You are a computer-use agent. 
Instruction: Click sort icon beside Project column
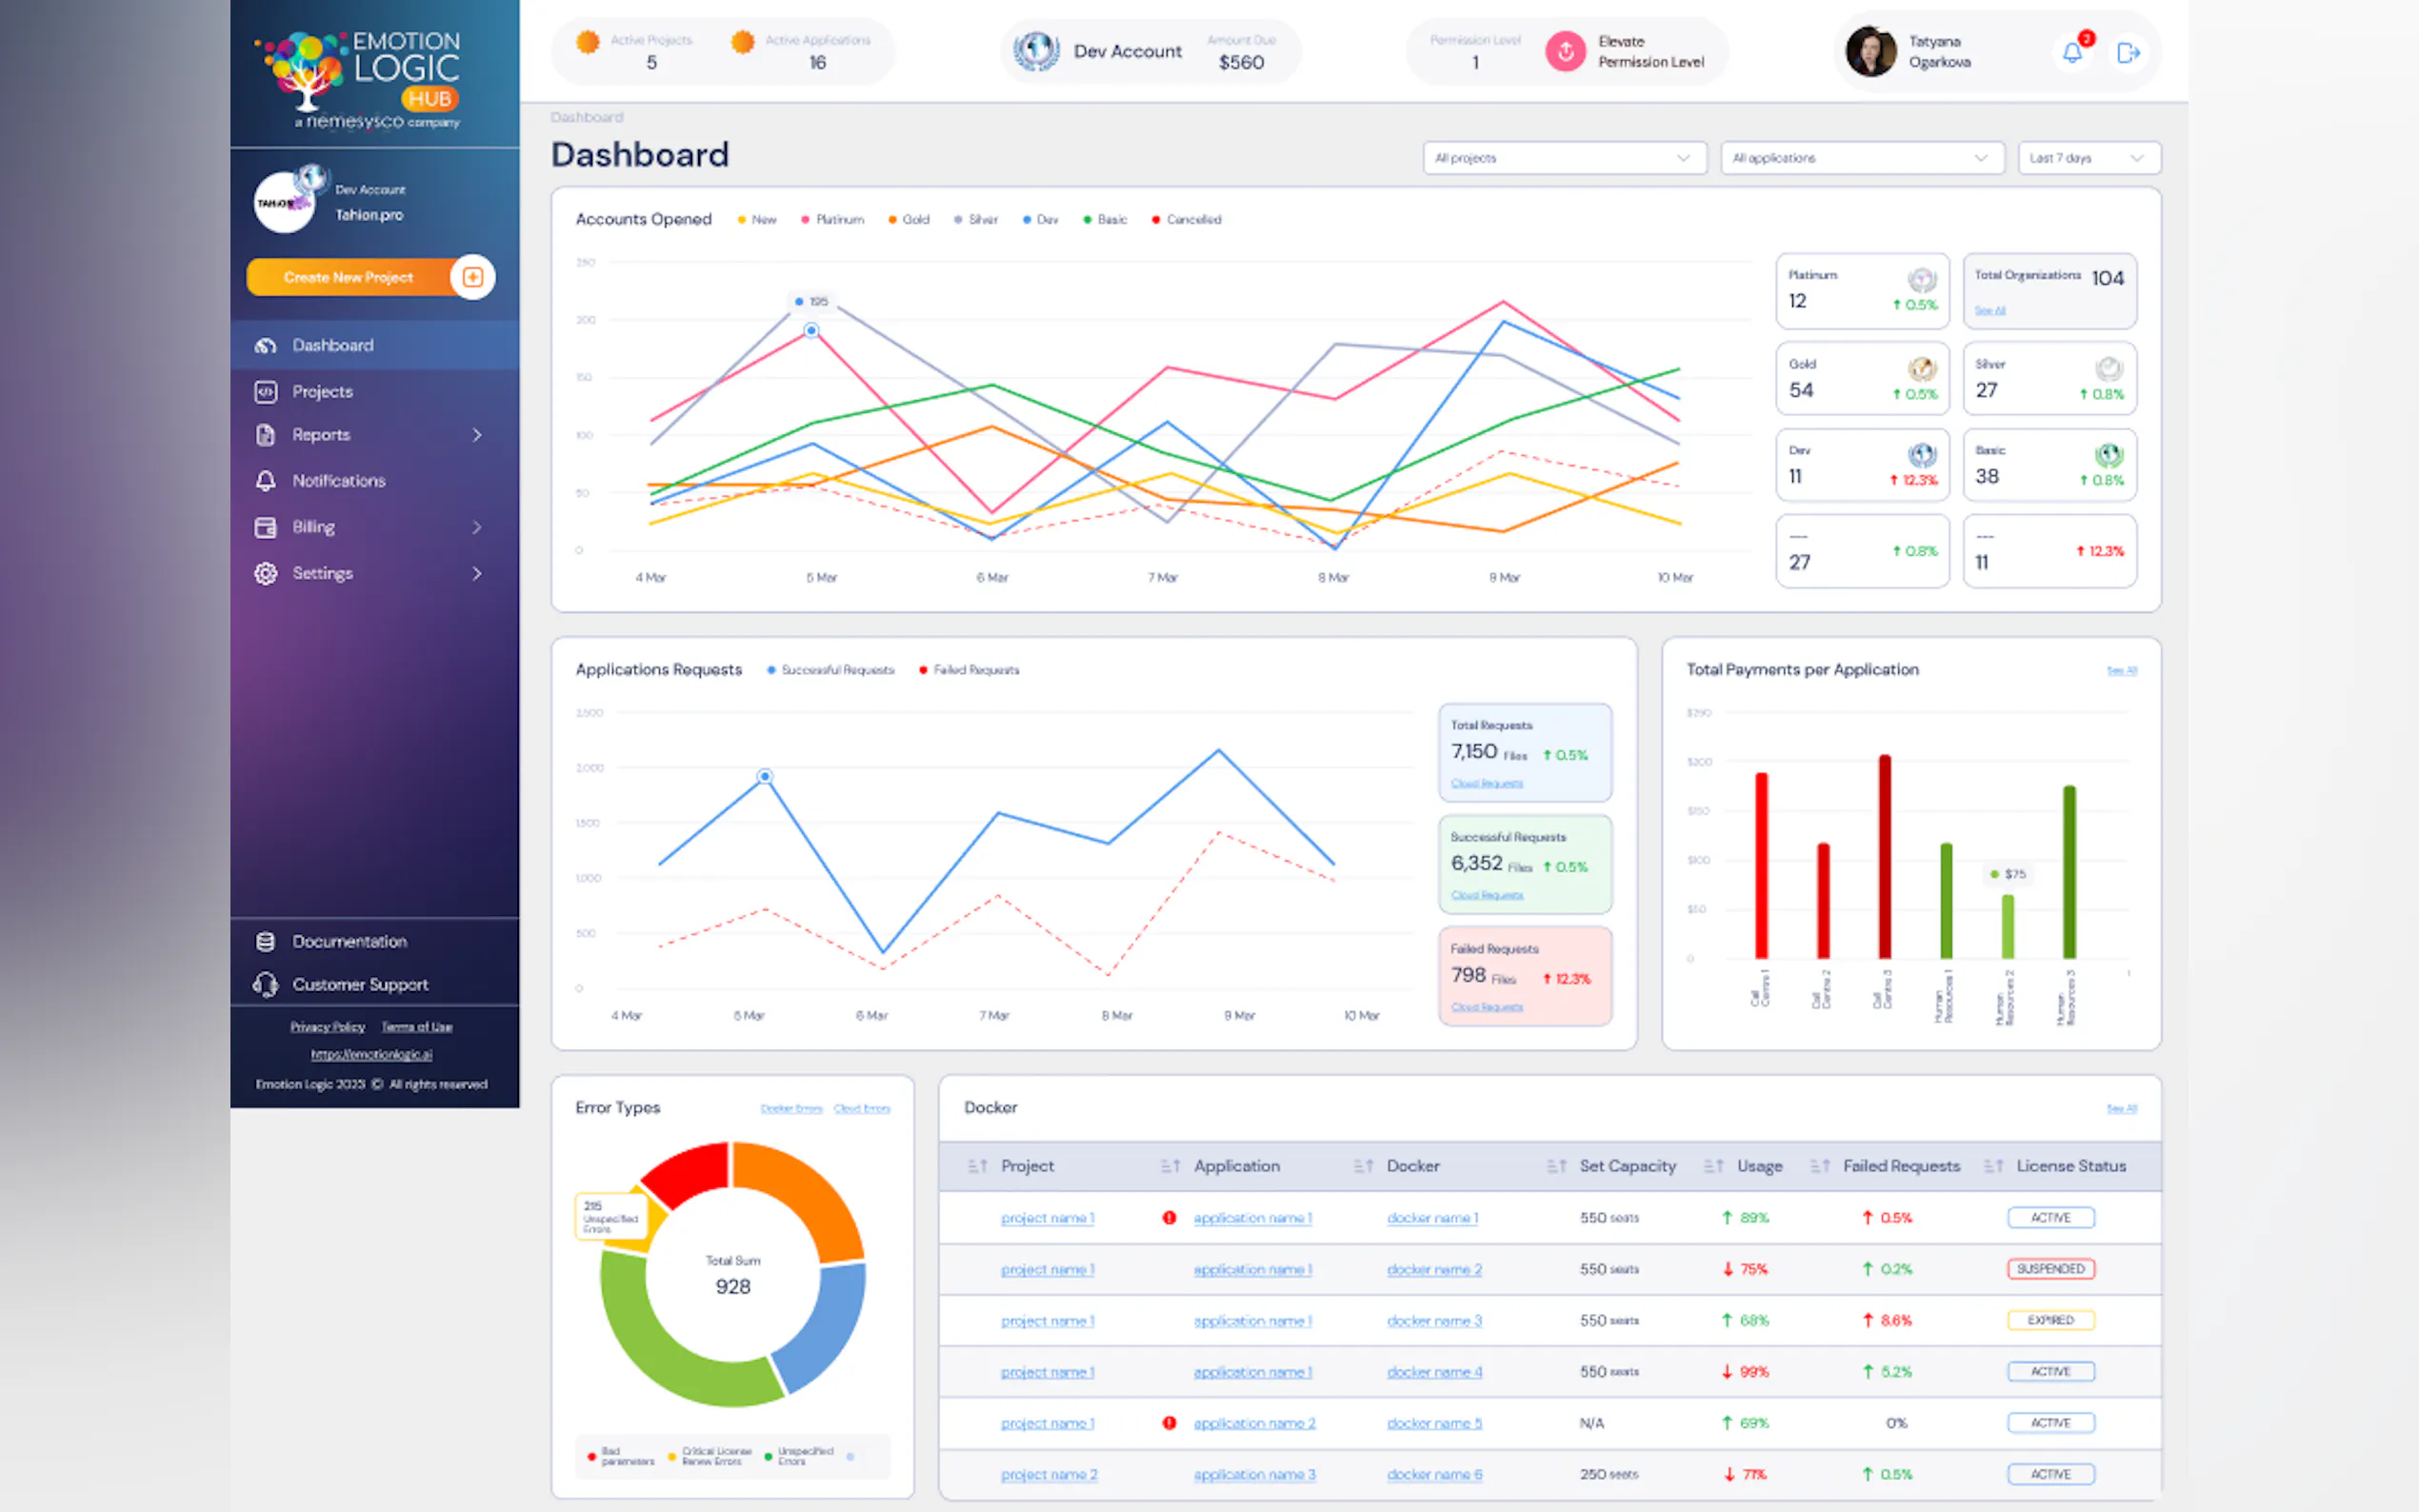click(x=977, y=1166)
